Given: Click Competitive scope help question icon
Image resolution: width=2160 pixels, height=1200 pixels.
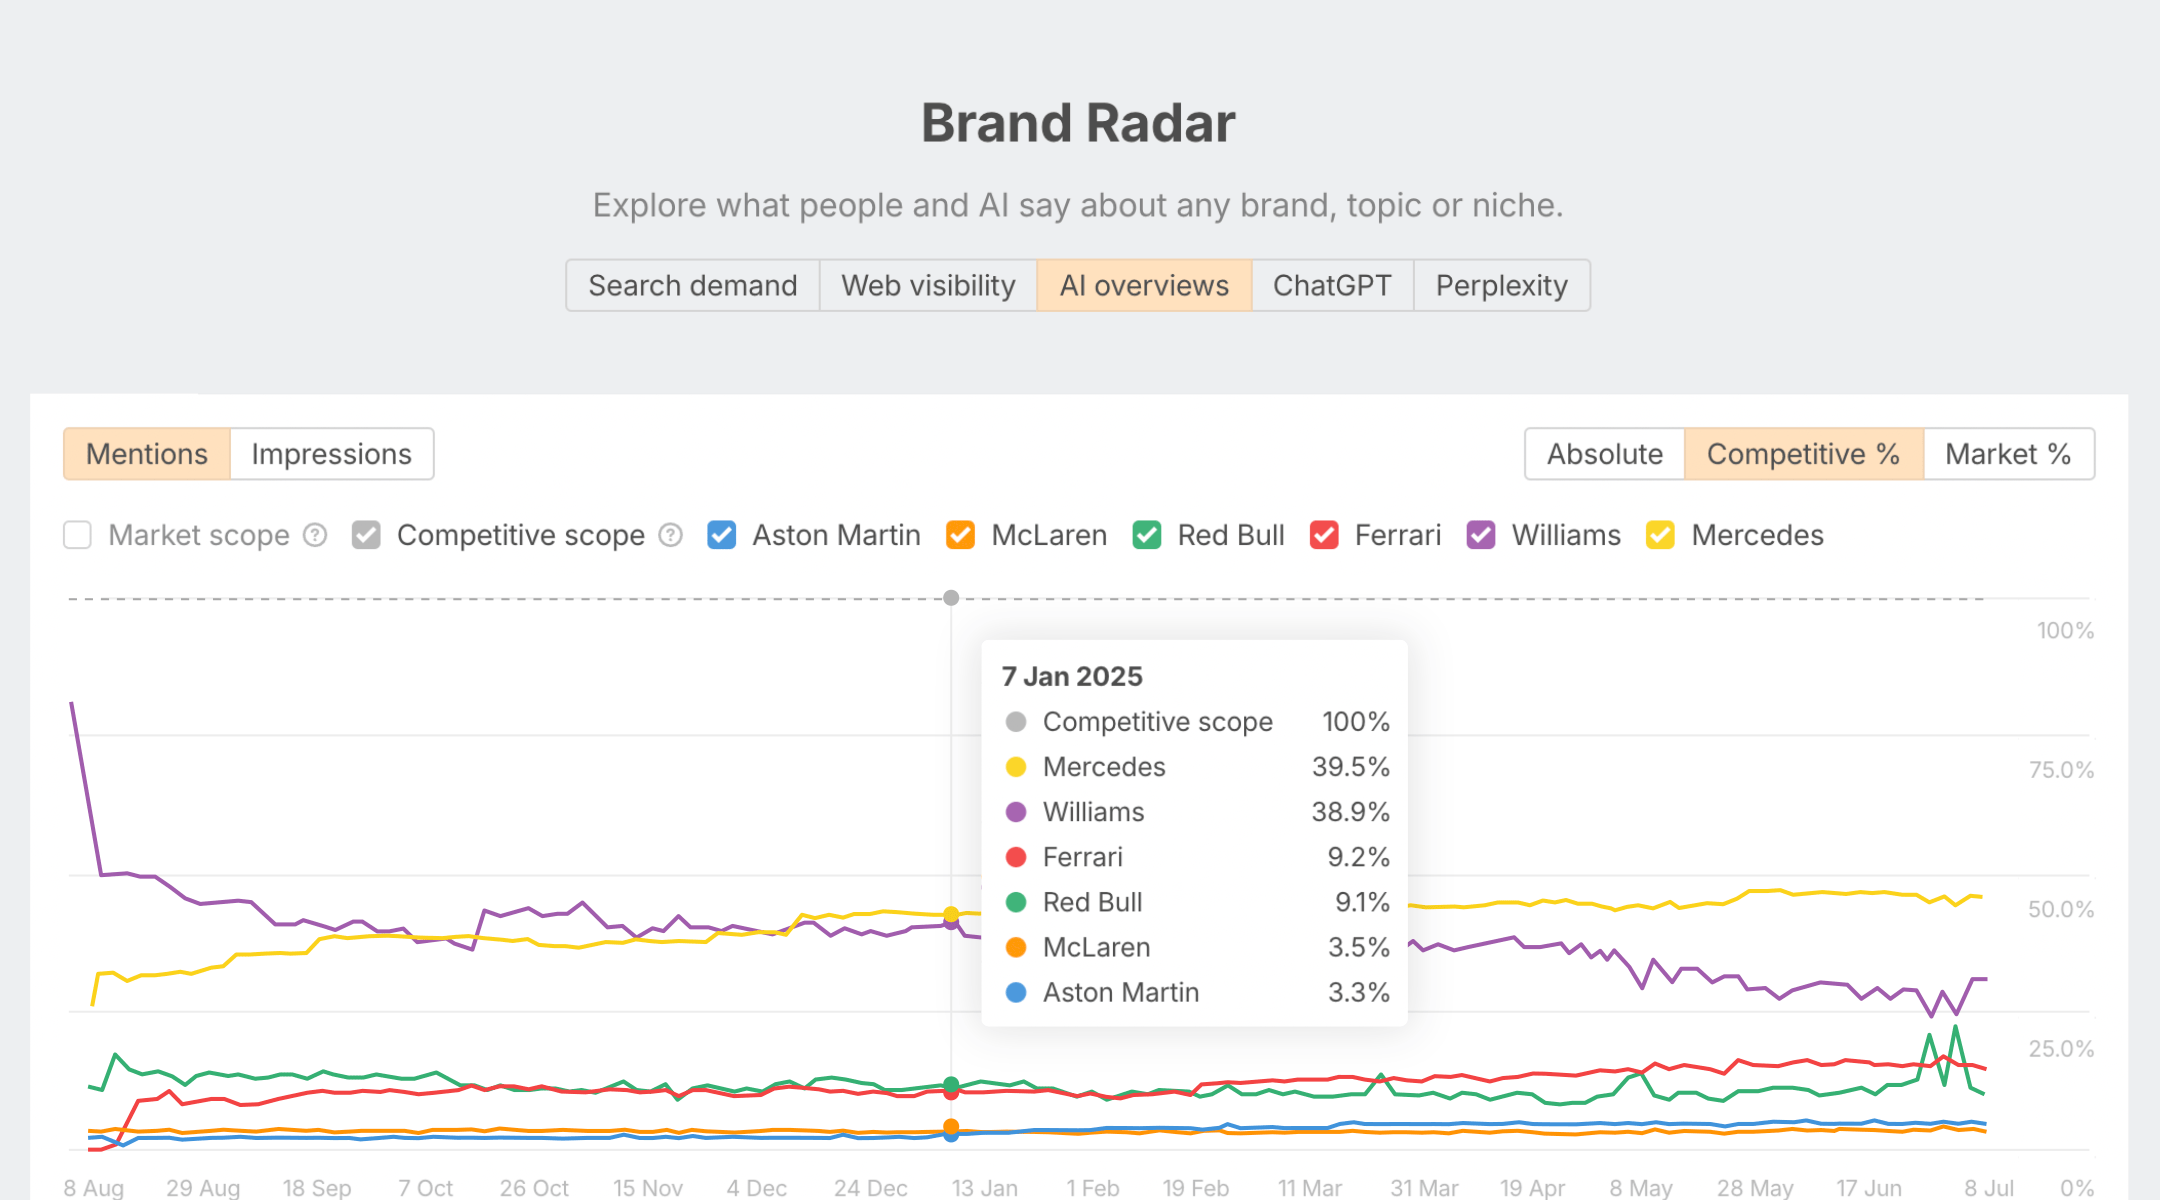Looking at the screenshot, I should tap(670, 536).
